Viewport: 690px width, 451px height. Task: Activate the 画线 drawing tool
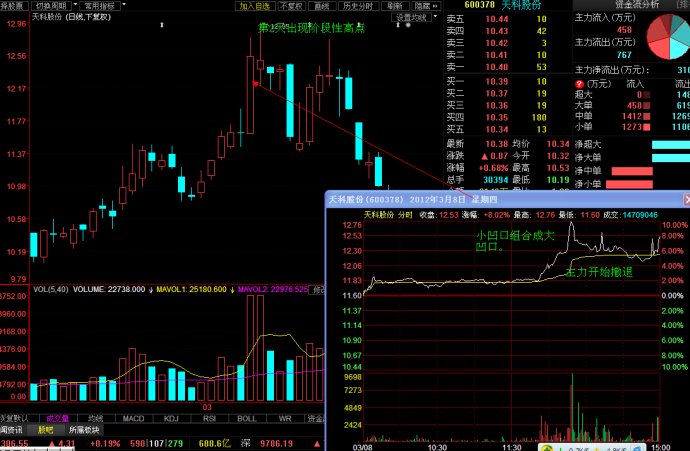(322, 6)
